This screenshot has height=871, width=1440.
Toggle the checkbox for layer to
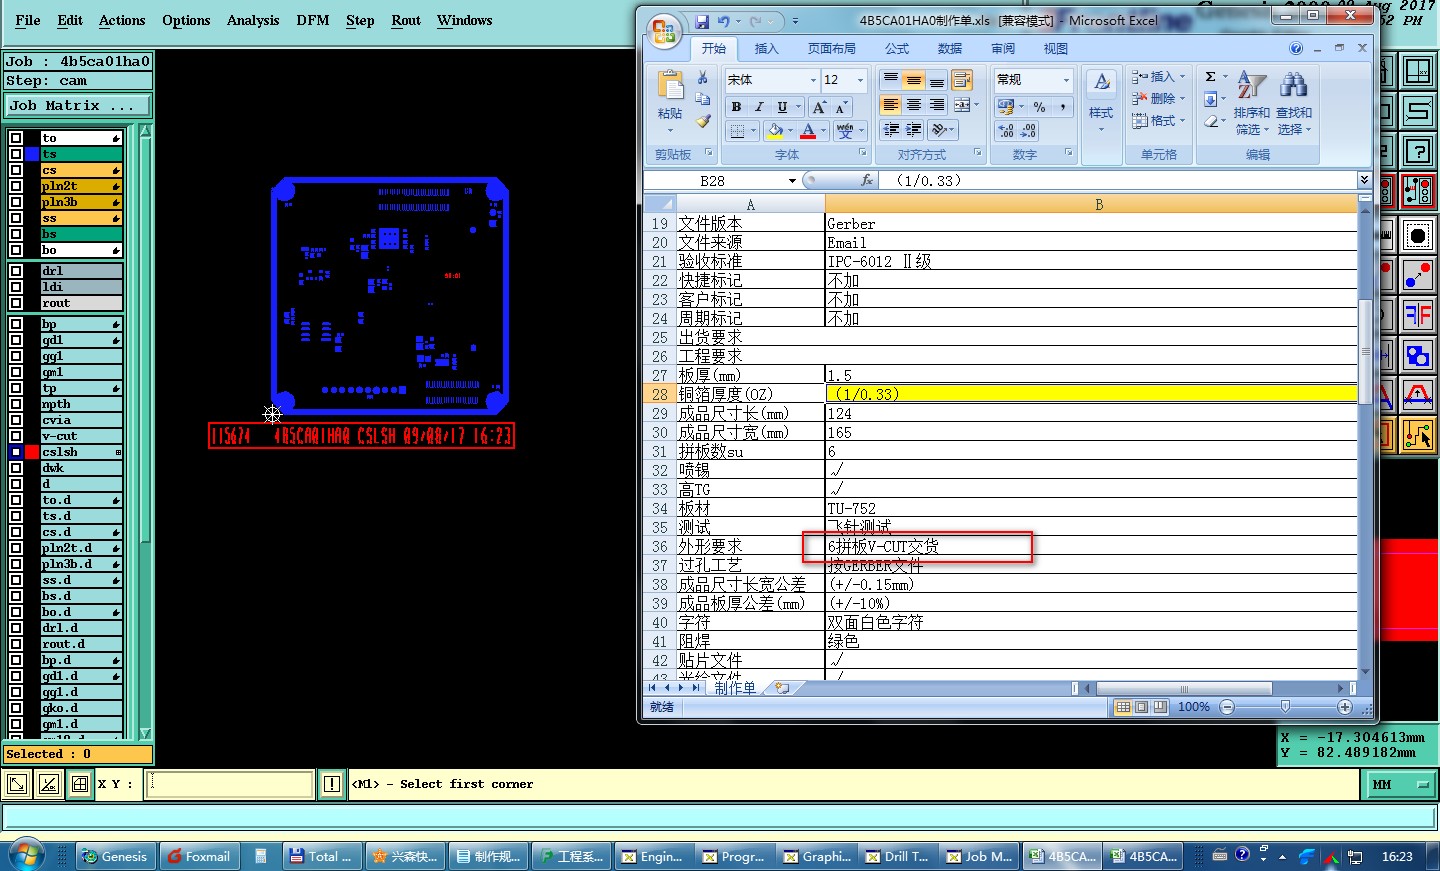(x=15, y=138)
